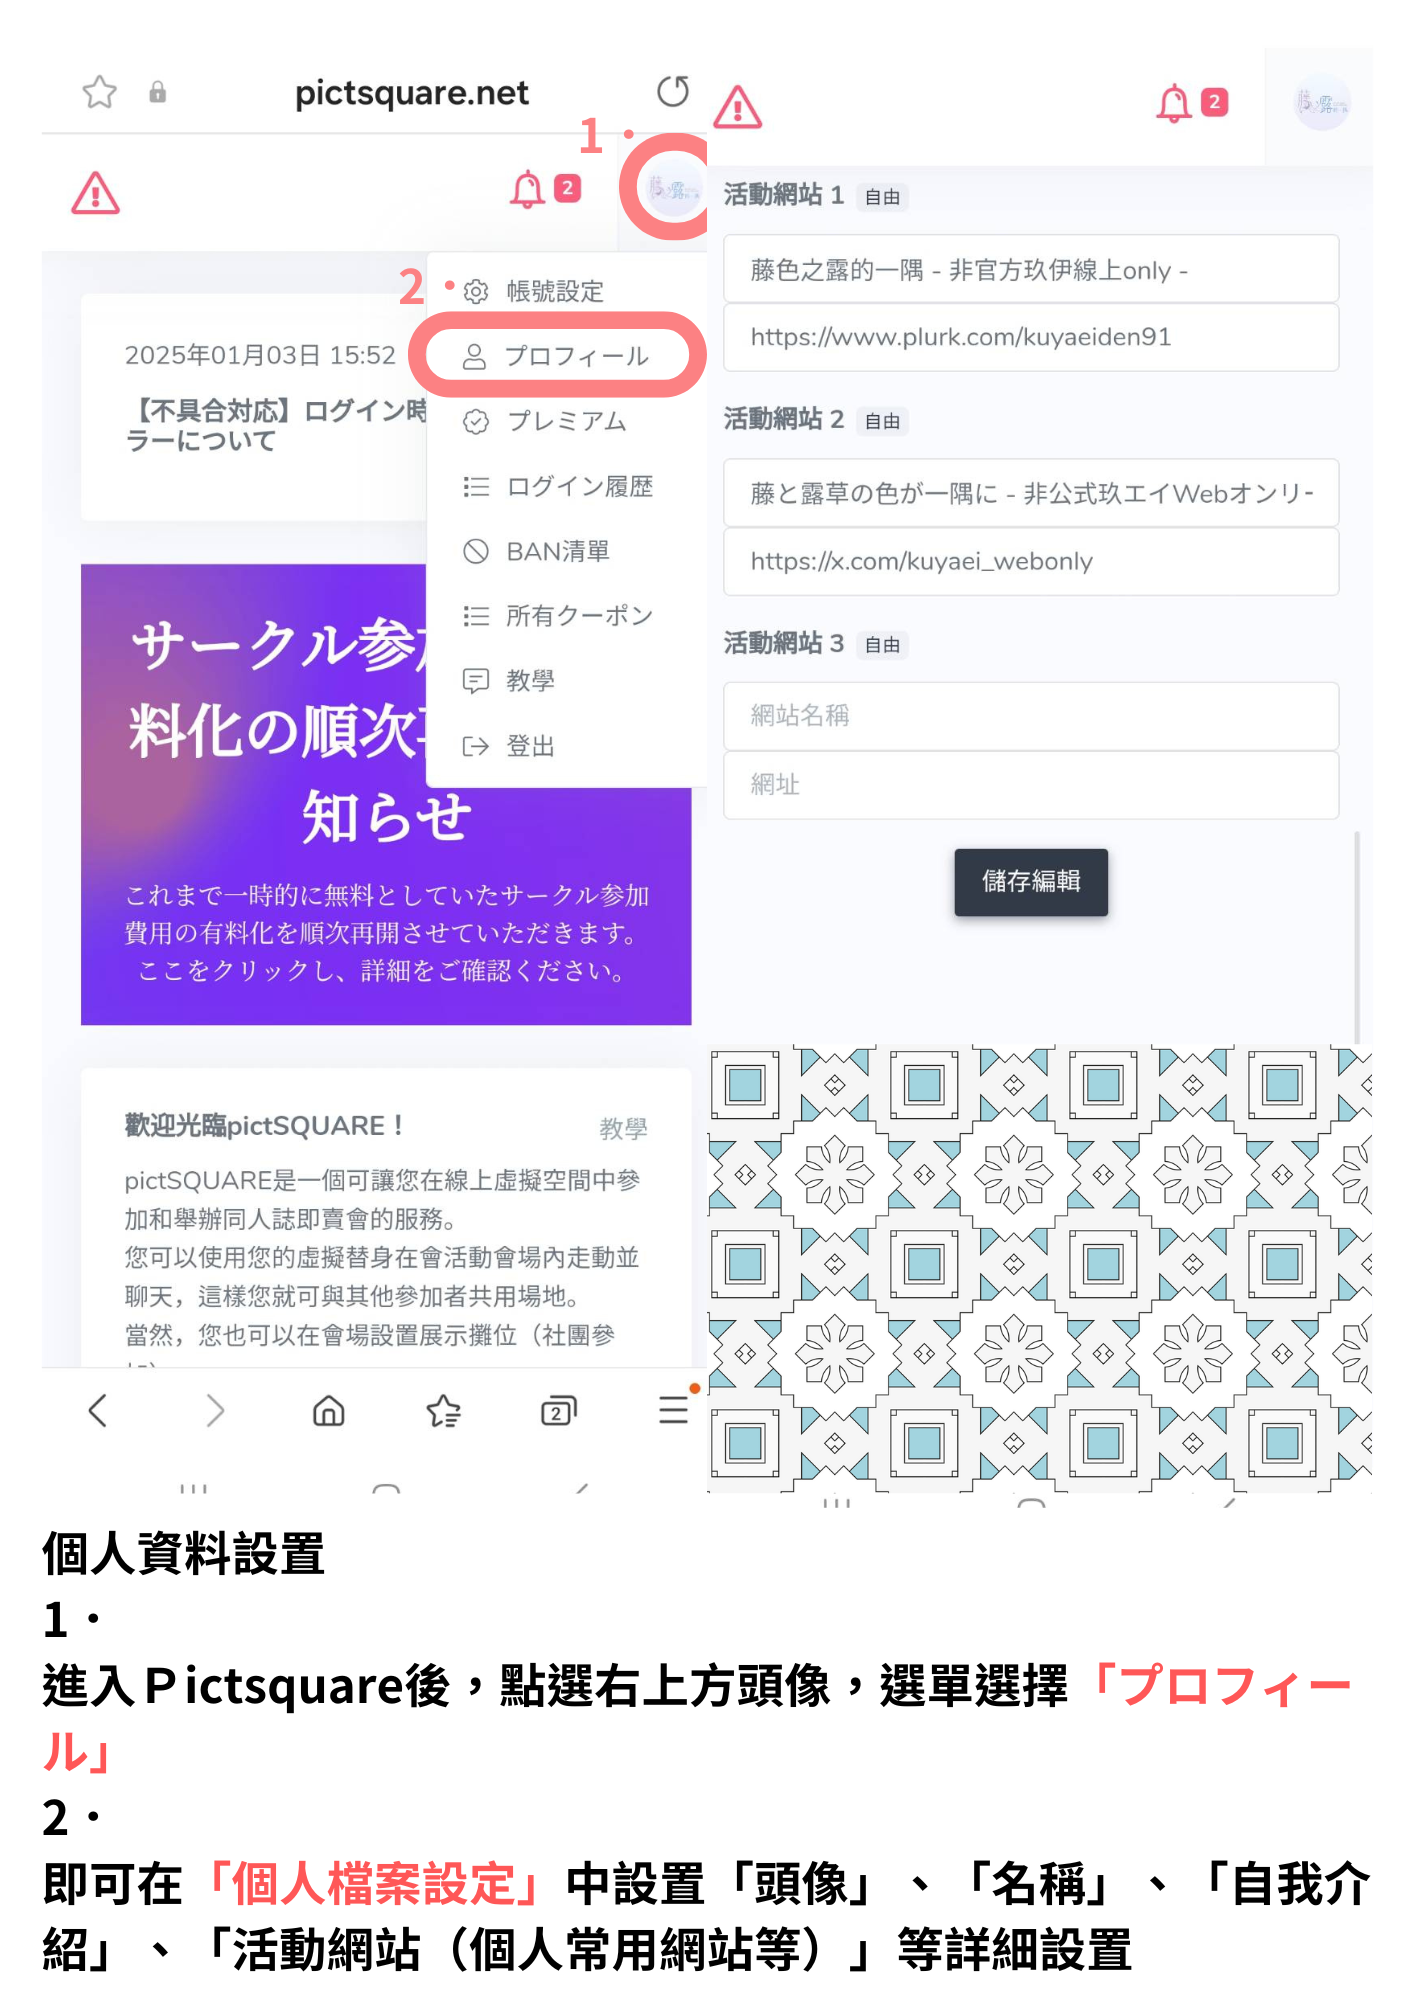
Task: Go back with the browser left arrow
Action: pos(97,1411)
